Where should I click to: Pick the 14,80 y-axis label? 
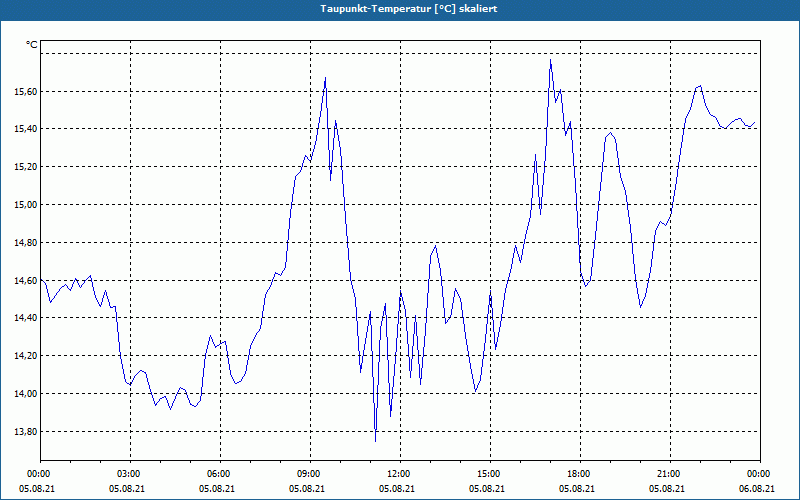(x=26, y=242)
